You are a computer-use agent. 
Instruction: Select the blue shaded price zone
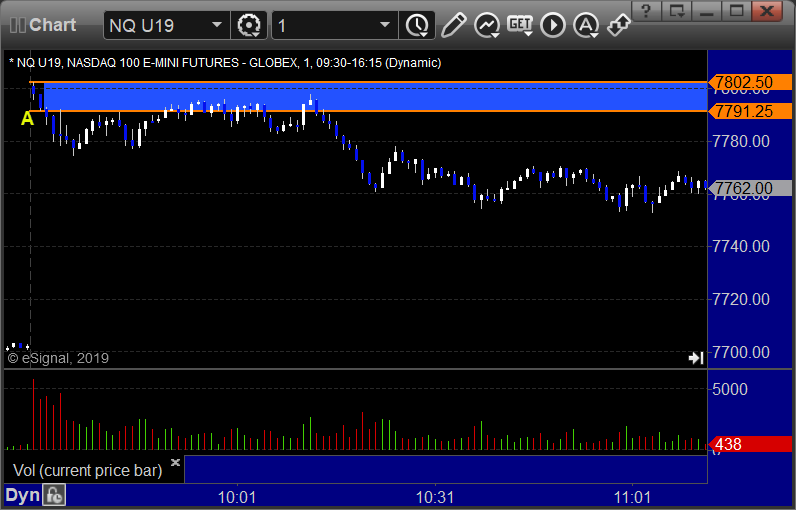tap(376, 96)
